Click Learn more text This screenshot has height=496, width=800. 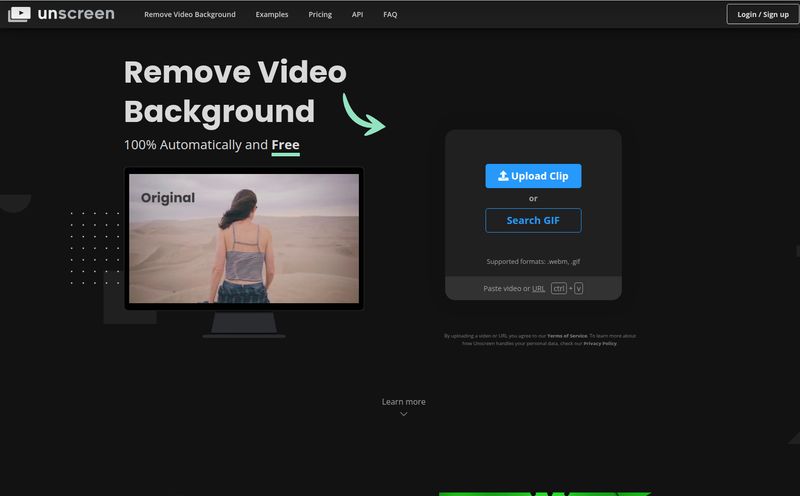404,402
